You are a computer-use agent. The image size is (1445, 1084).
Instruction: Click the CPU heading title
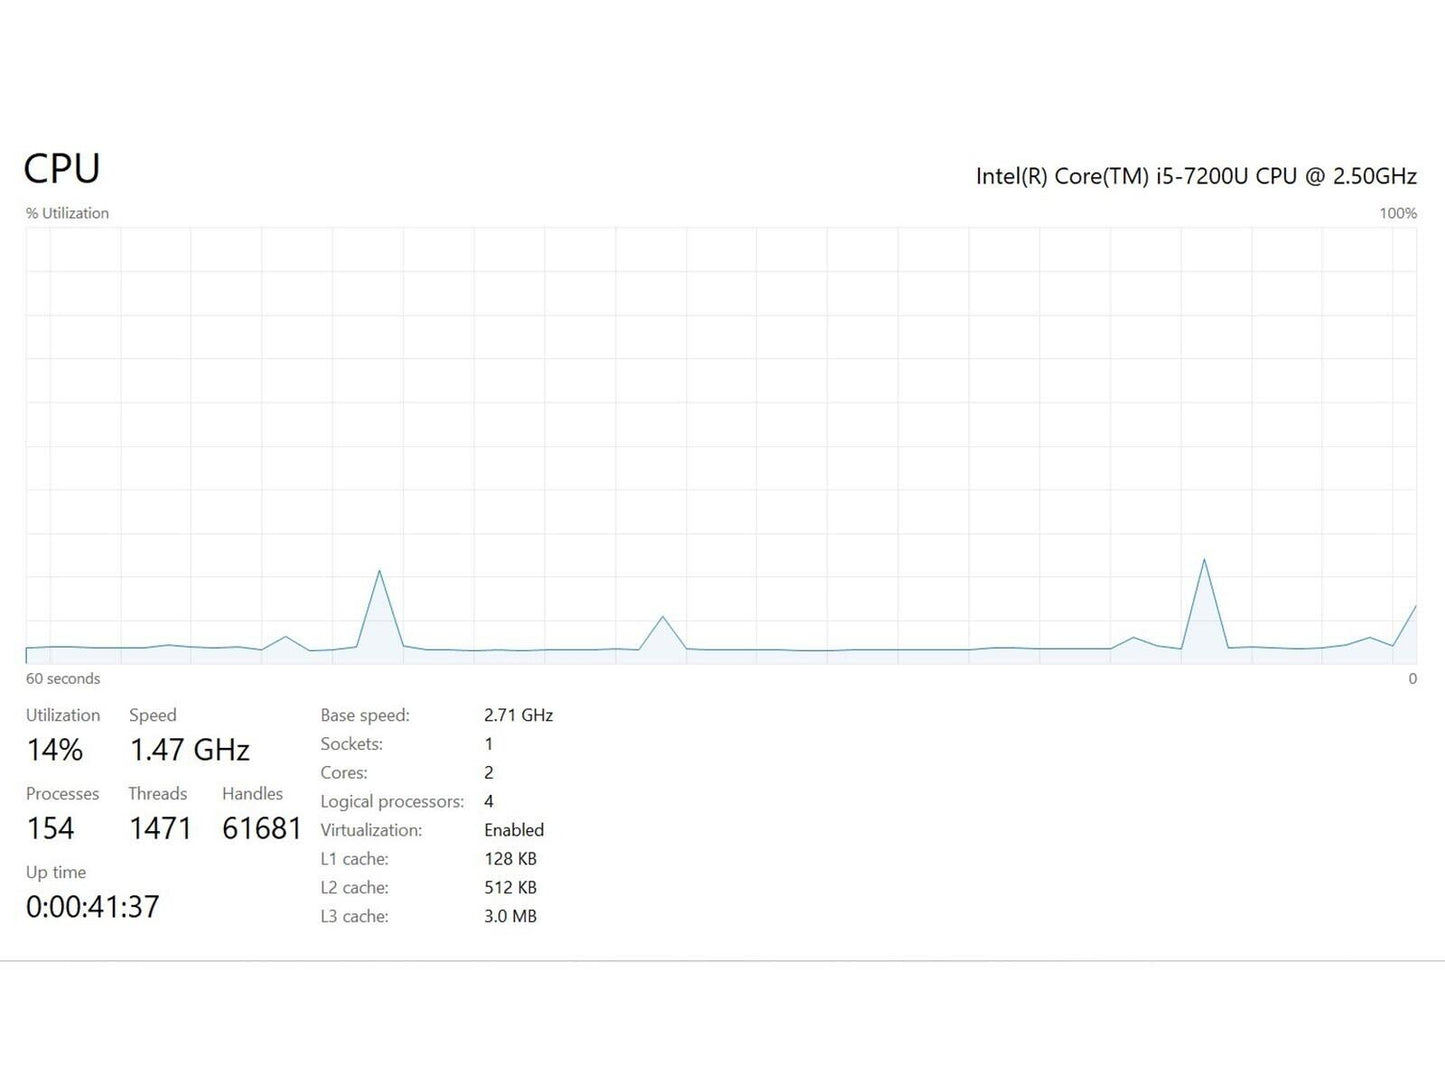click(62, 169)
